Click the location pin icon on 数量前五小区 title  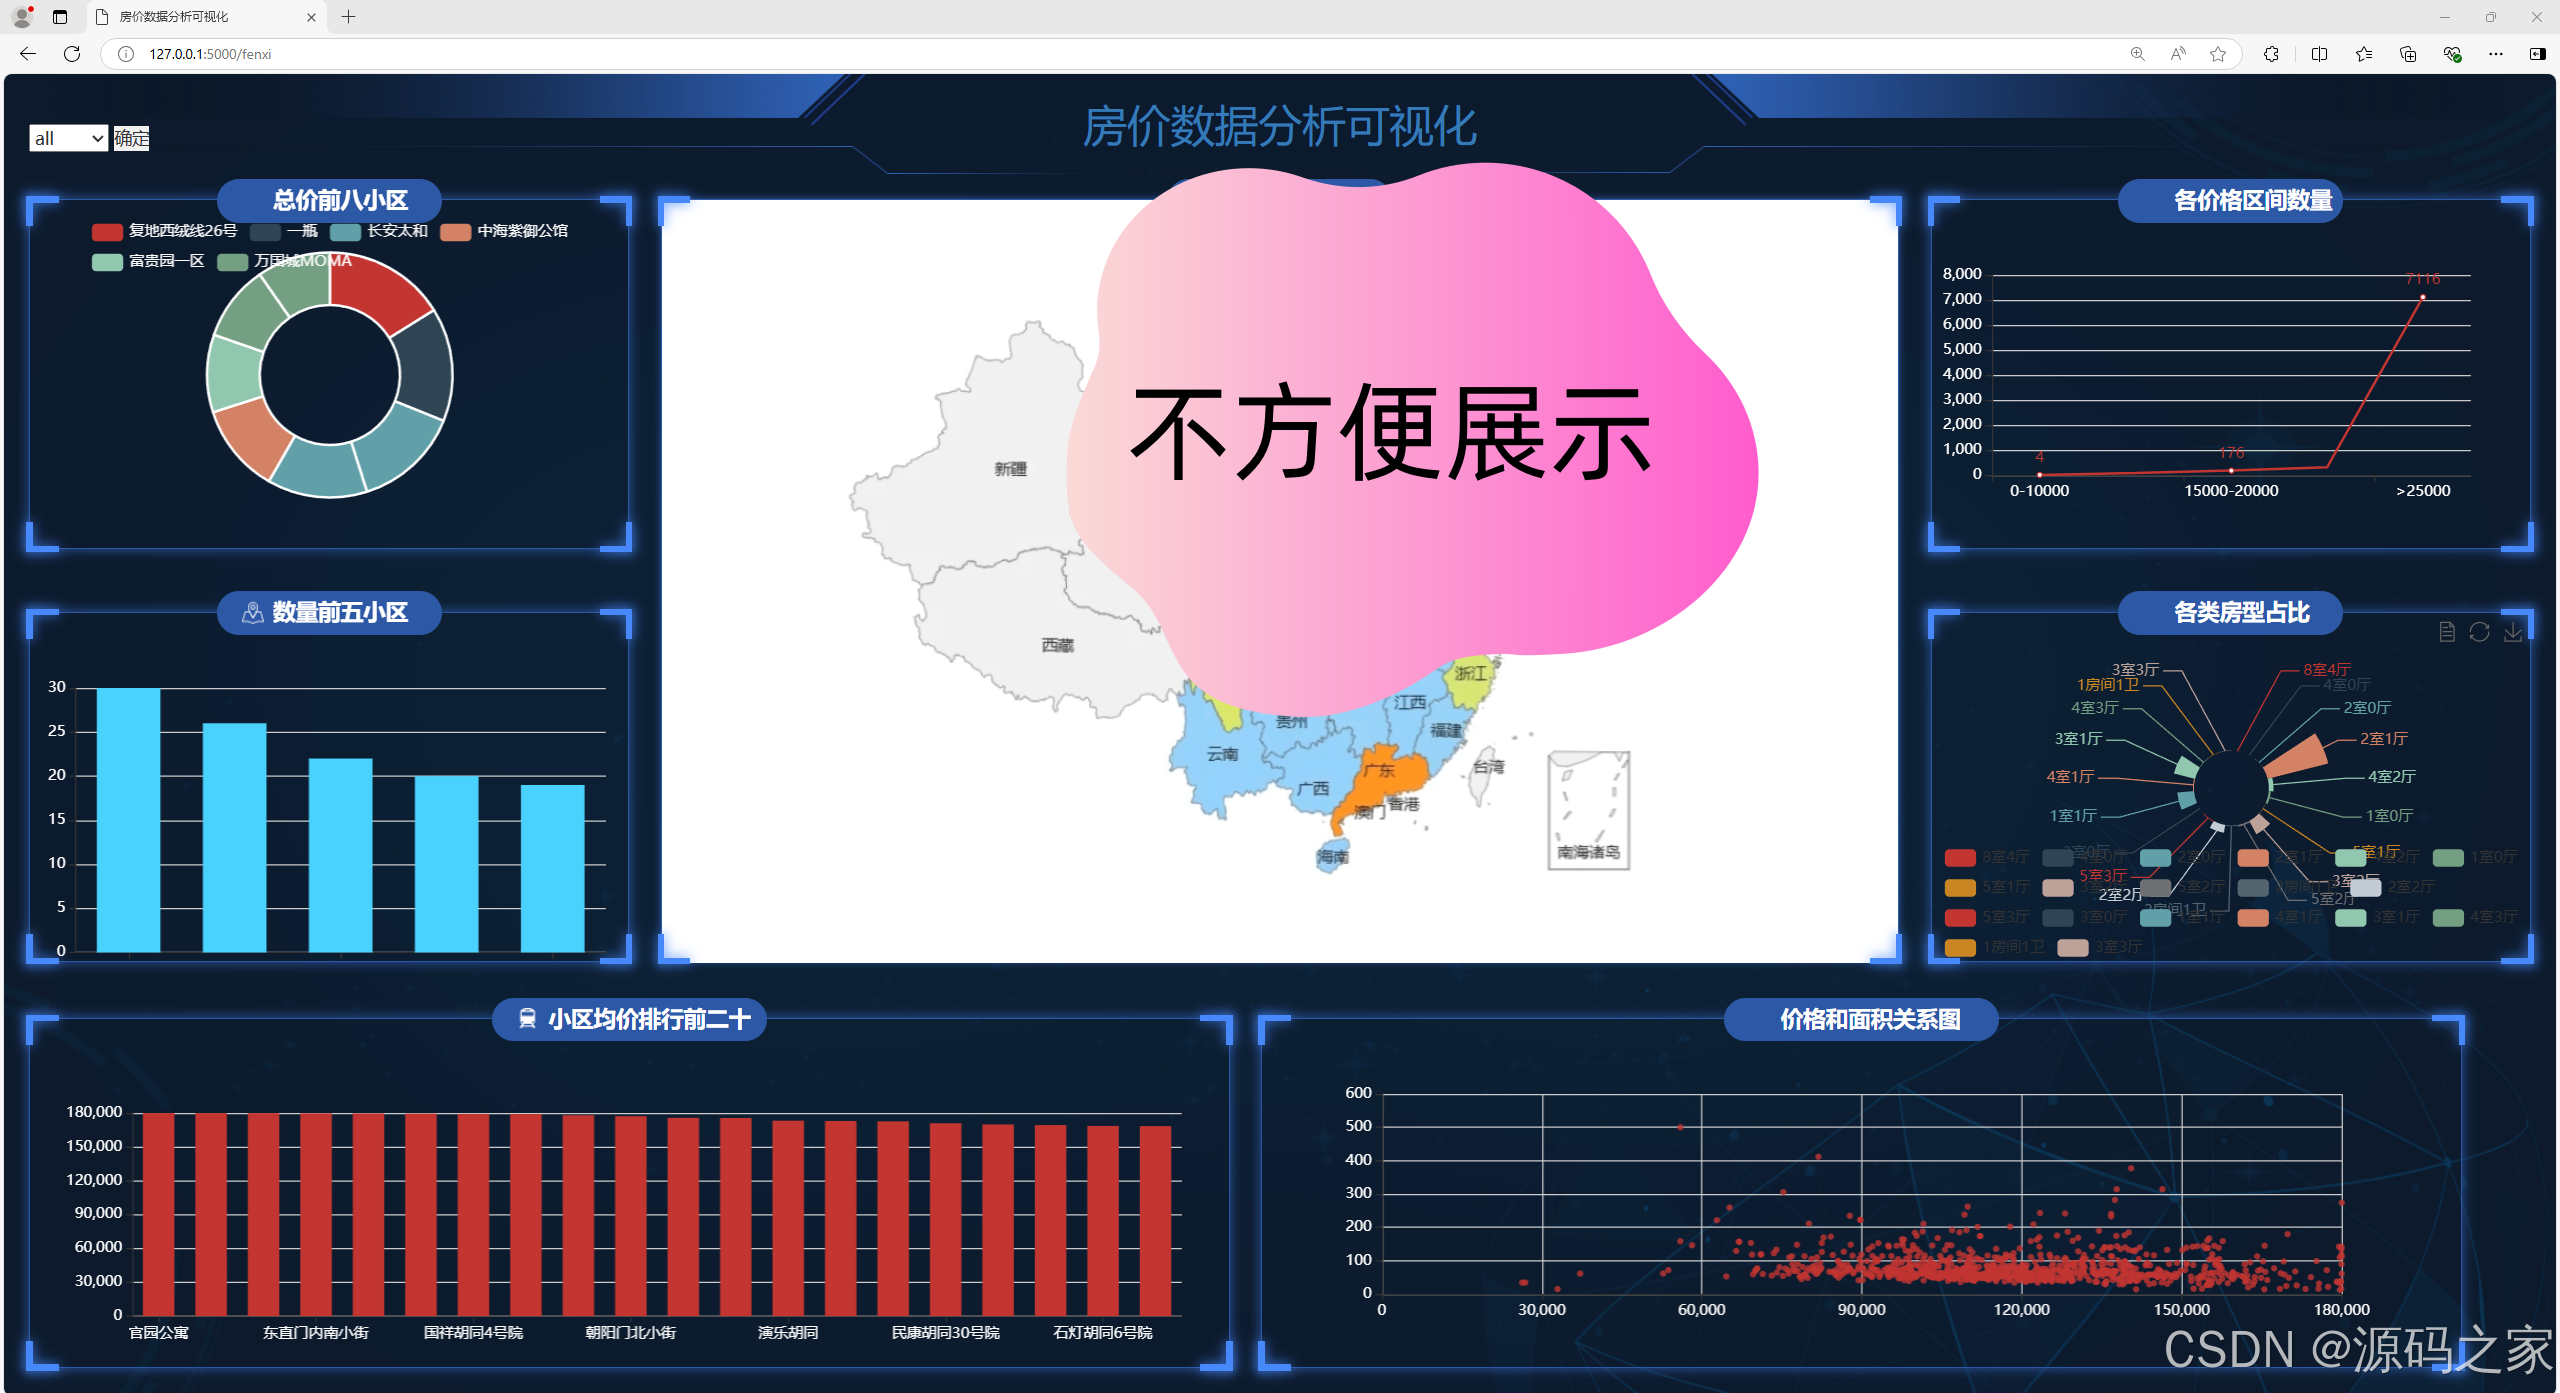click(x=252, y=613)
